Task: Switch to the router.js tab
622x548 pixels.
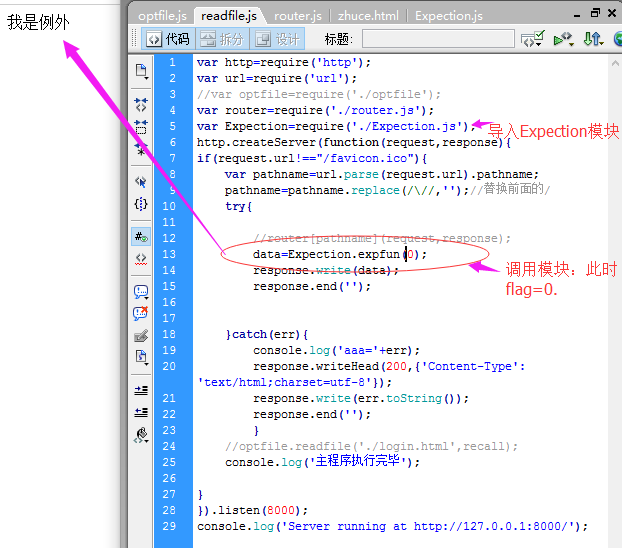Action: 297,16
